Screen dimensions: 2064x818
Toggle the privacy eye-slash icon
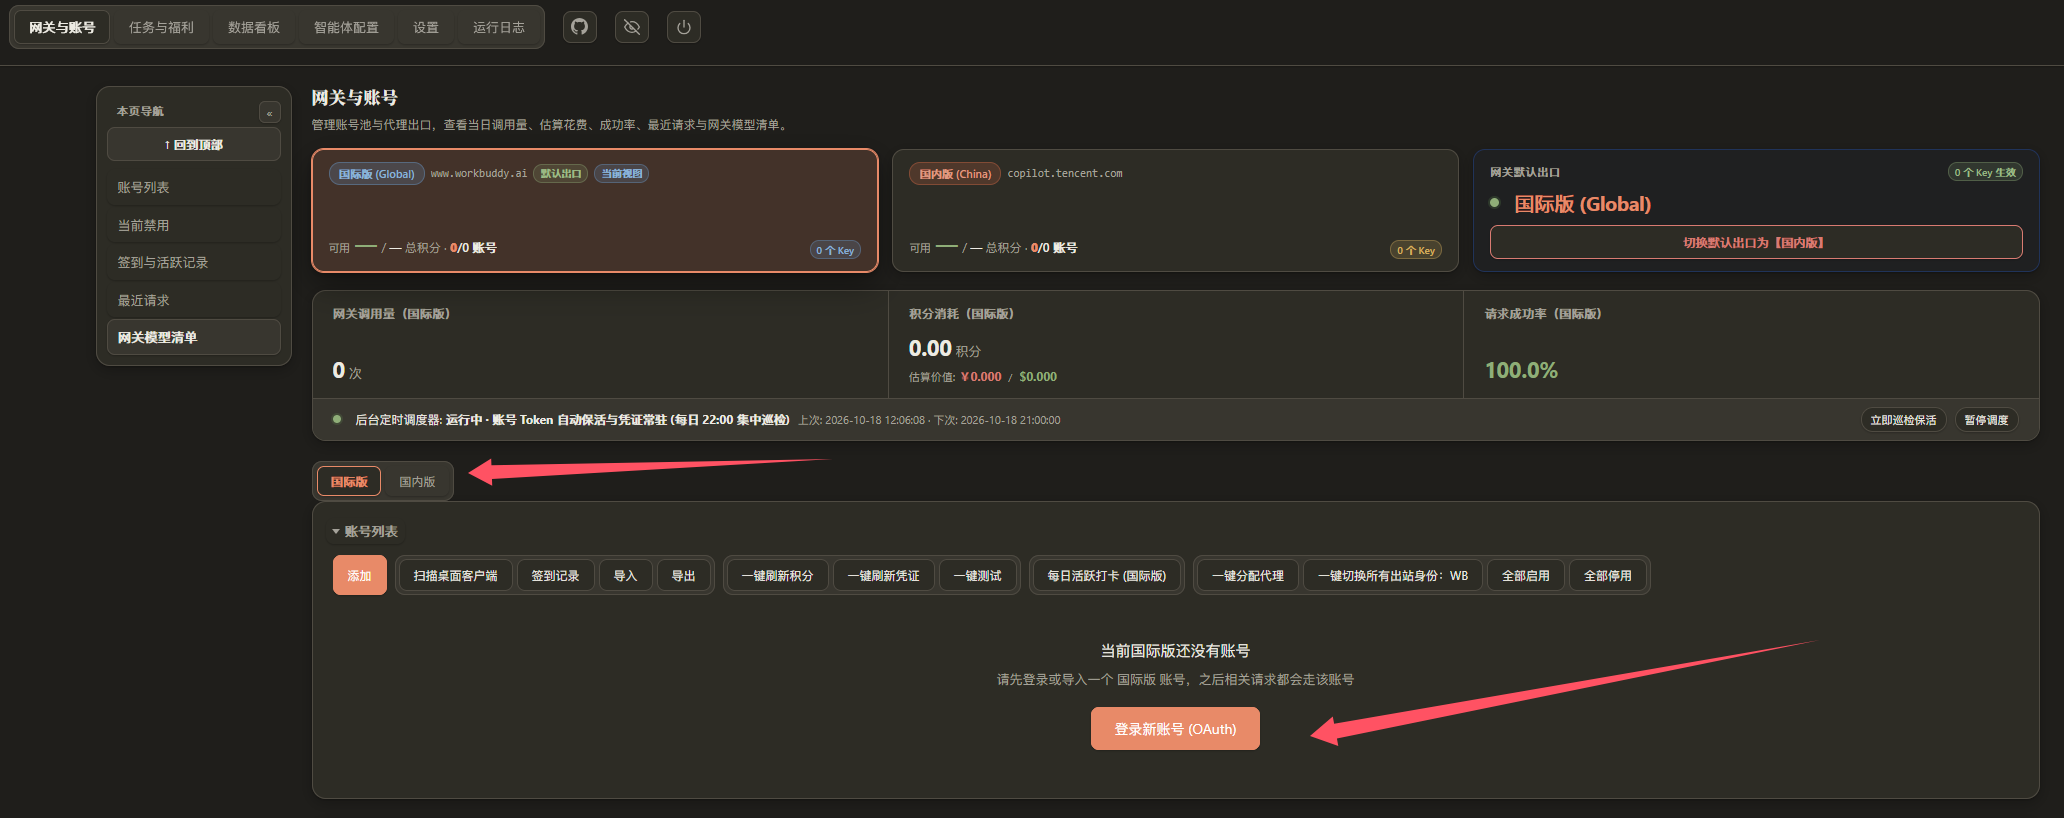click(x=632, y=27)
